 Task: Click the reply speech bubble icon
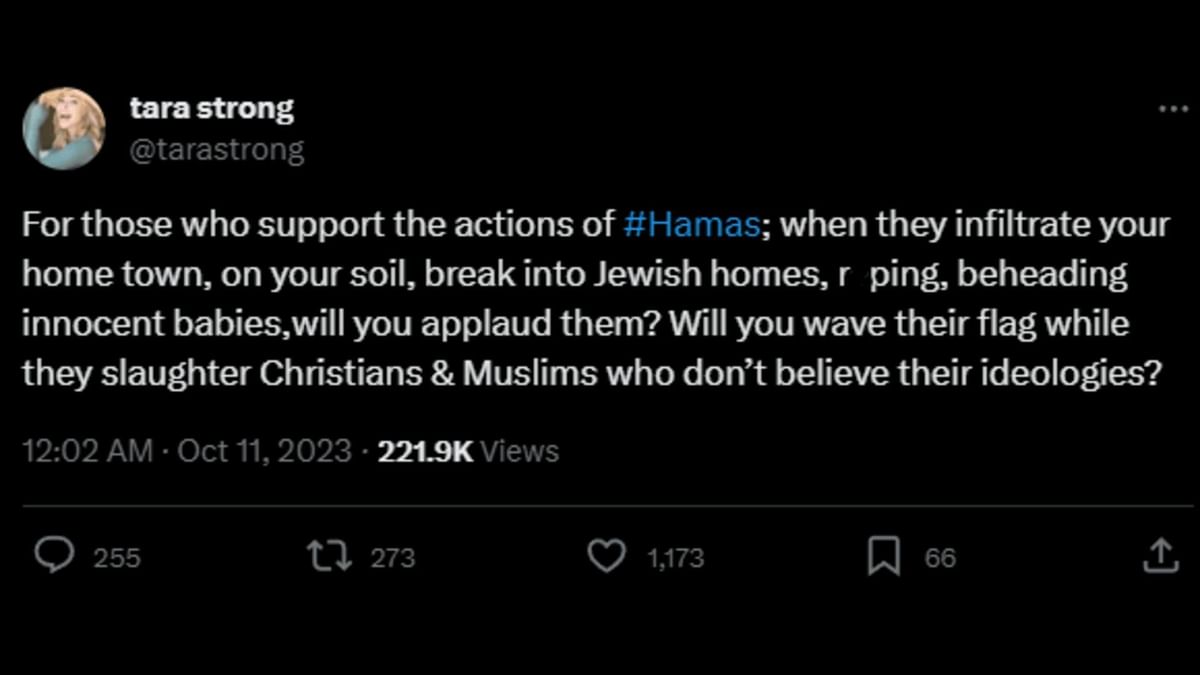click(54, 556)
